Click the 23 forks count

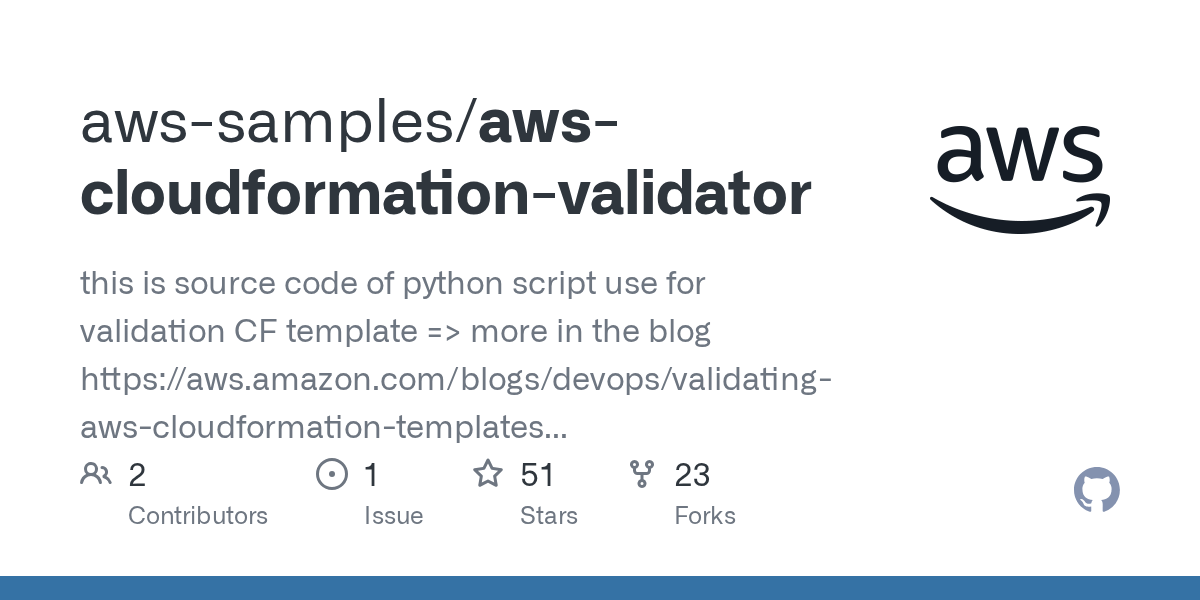pos(692,475)
